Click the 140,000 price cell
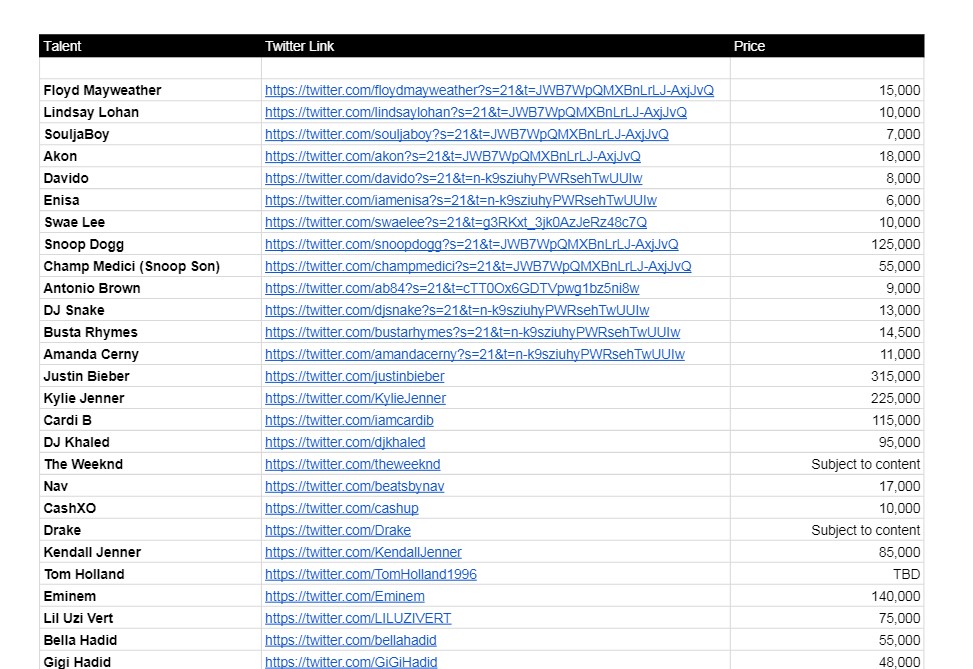The width and height of the screenshot is (973, 669). (827, 597)
